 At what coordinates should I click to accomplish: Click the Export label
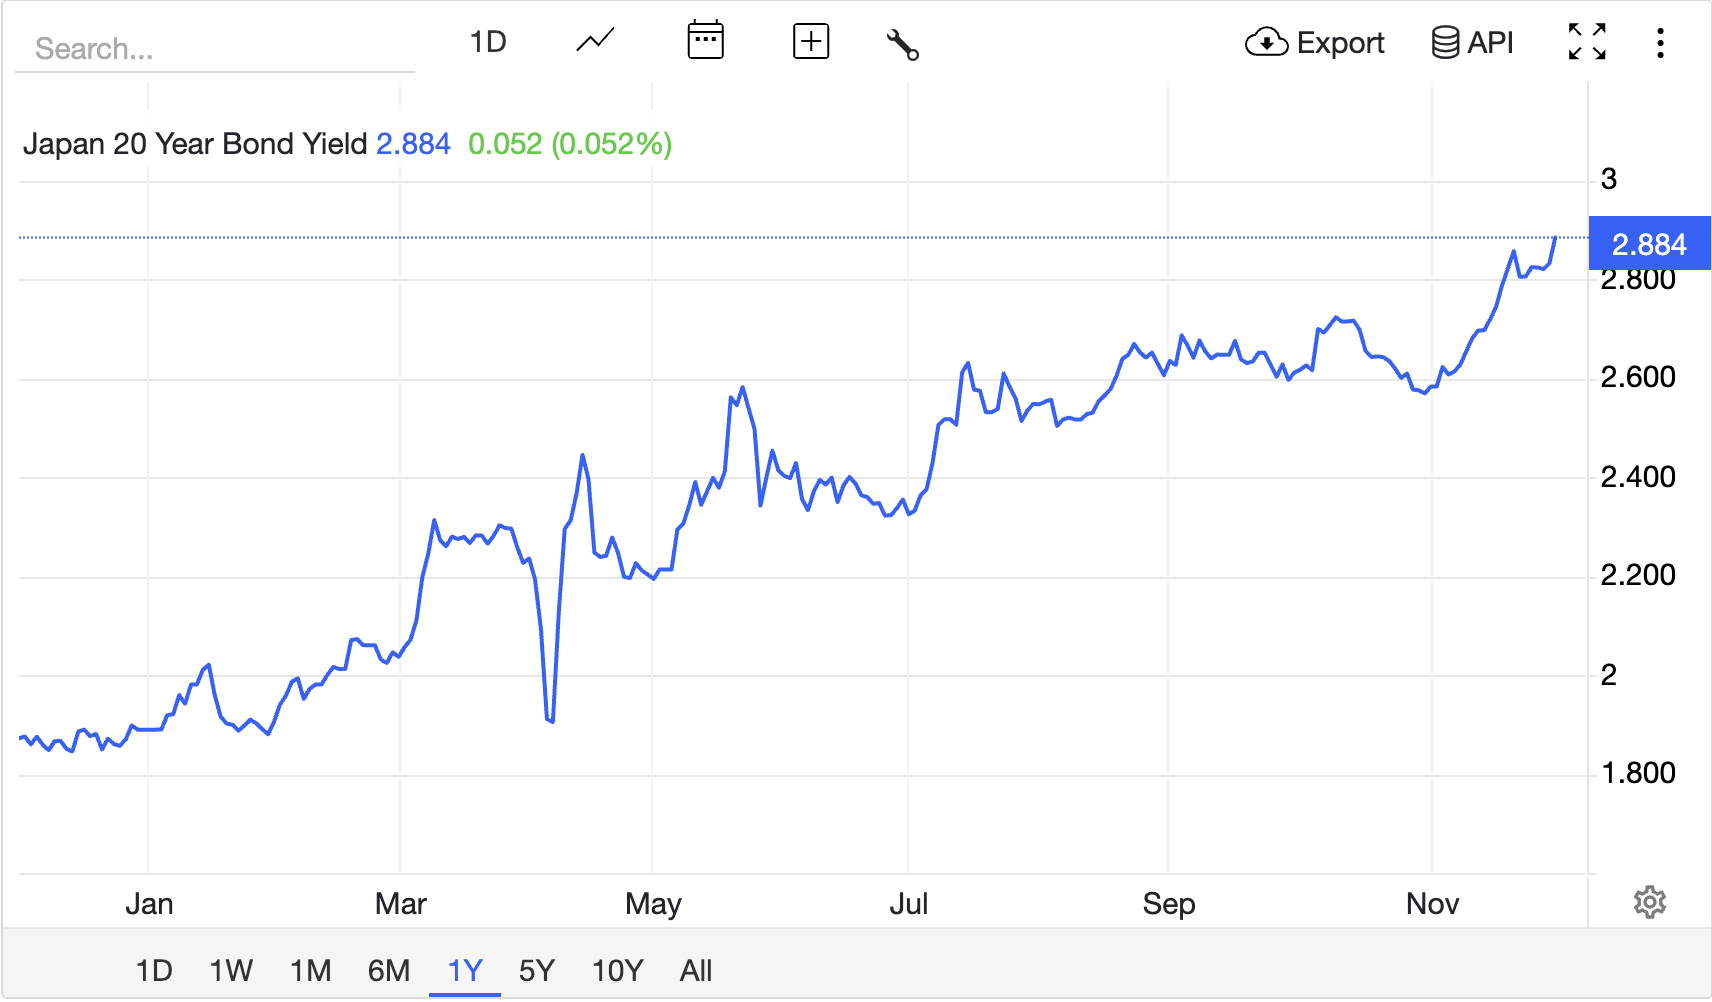(1340, 43)
